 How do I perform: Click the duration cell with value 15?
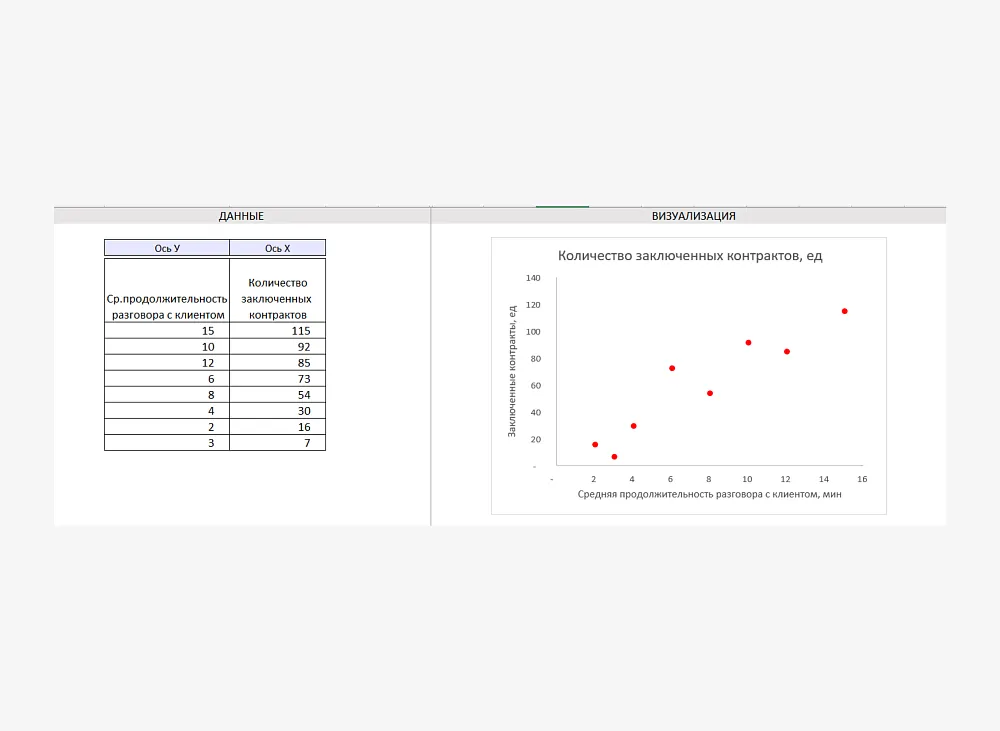(x=167, y=331)
